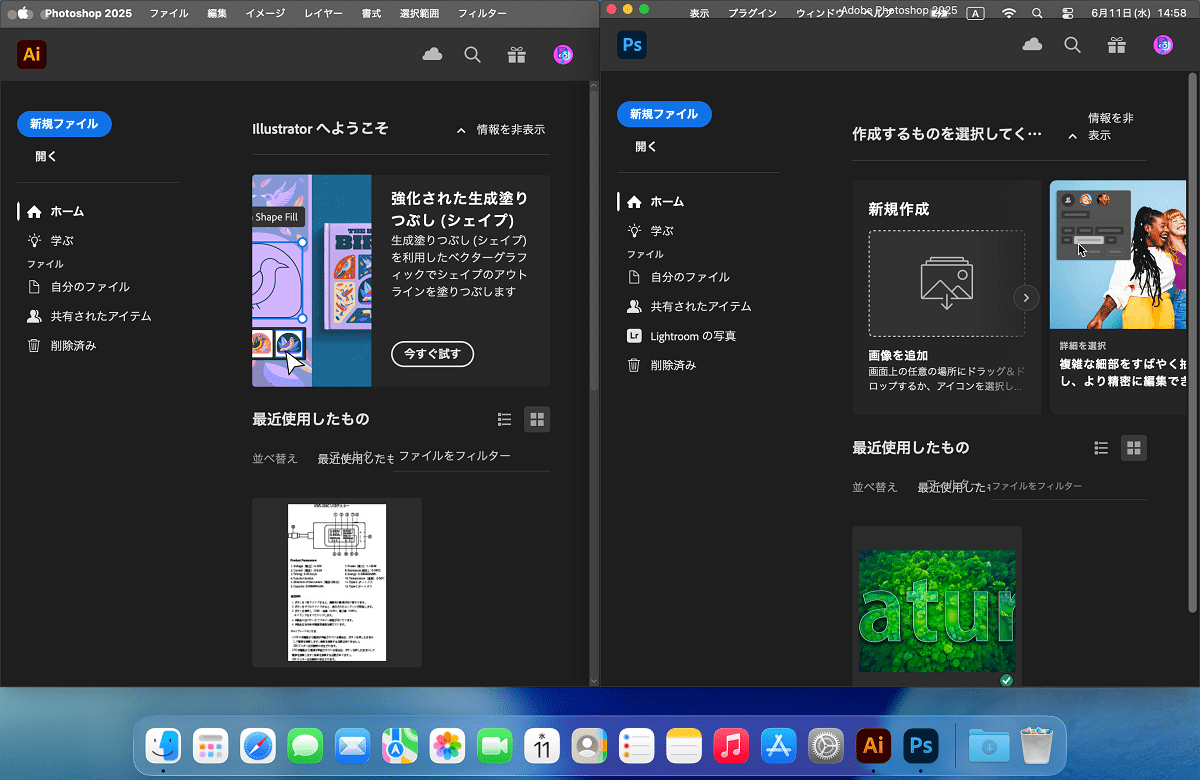Click the Photoshop Ps logo icon
The image size is (1200, 780).
pyautogui.click(x=632, y=45)
